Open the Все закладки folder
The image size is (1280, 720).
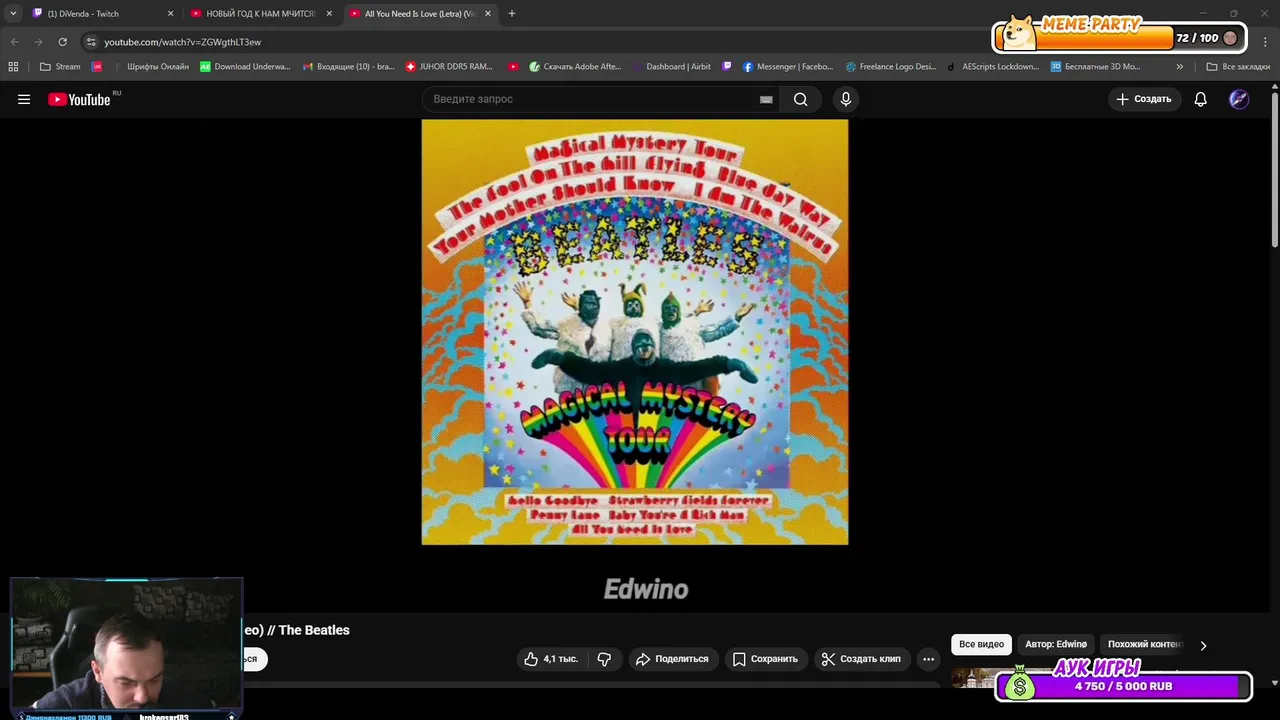click(1238, 67)
